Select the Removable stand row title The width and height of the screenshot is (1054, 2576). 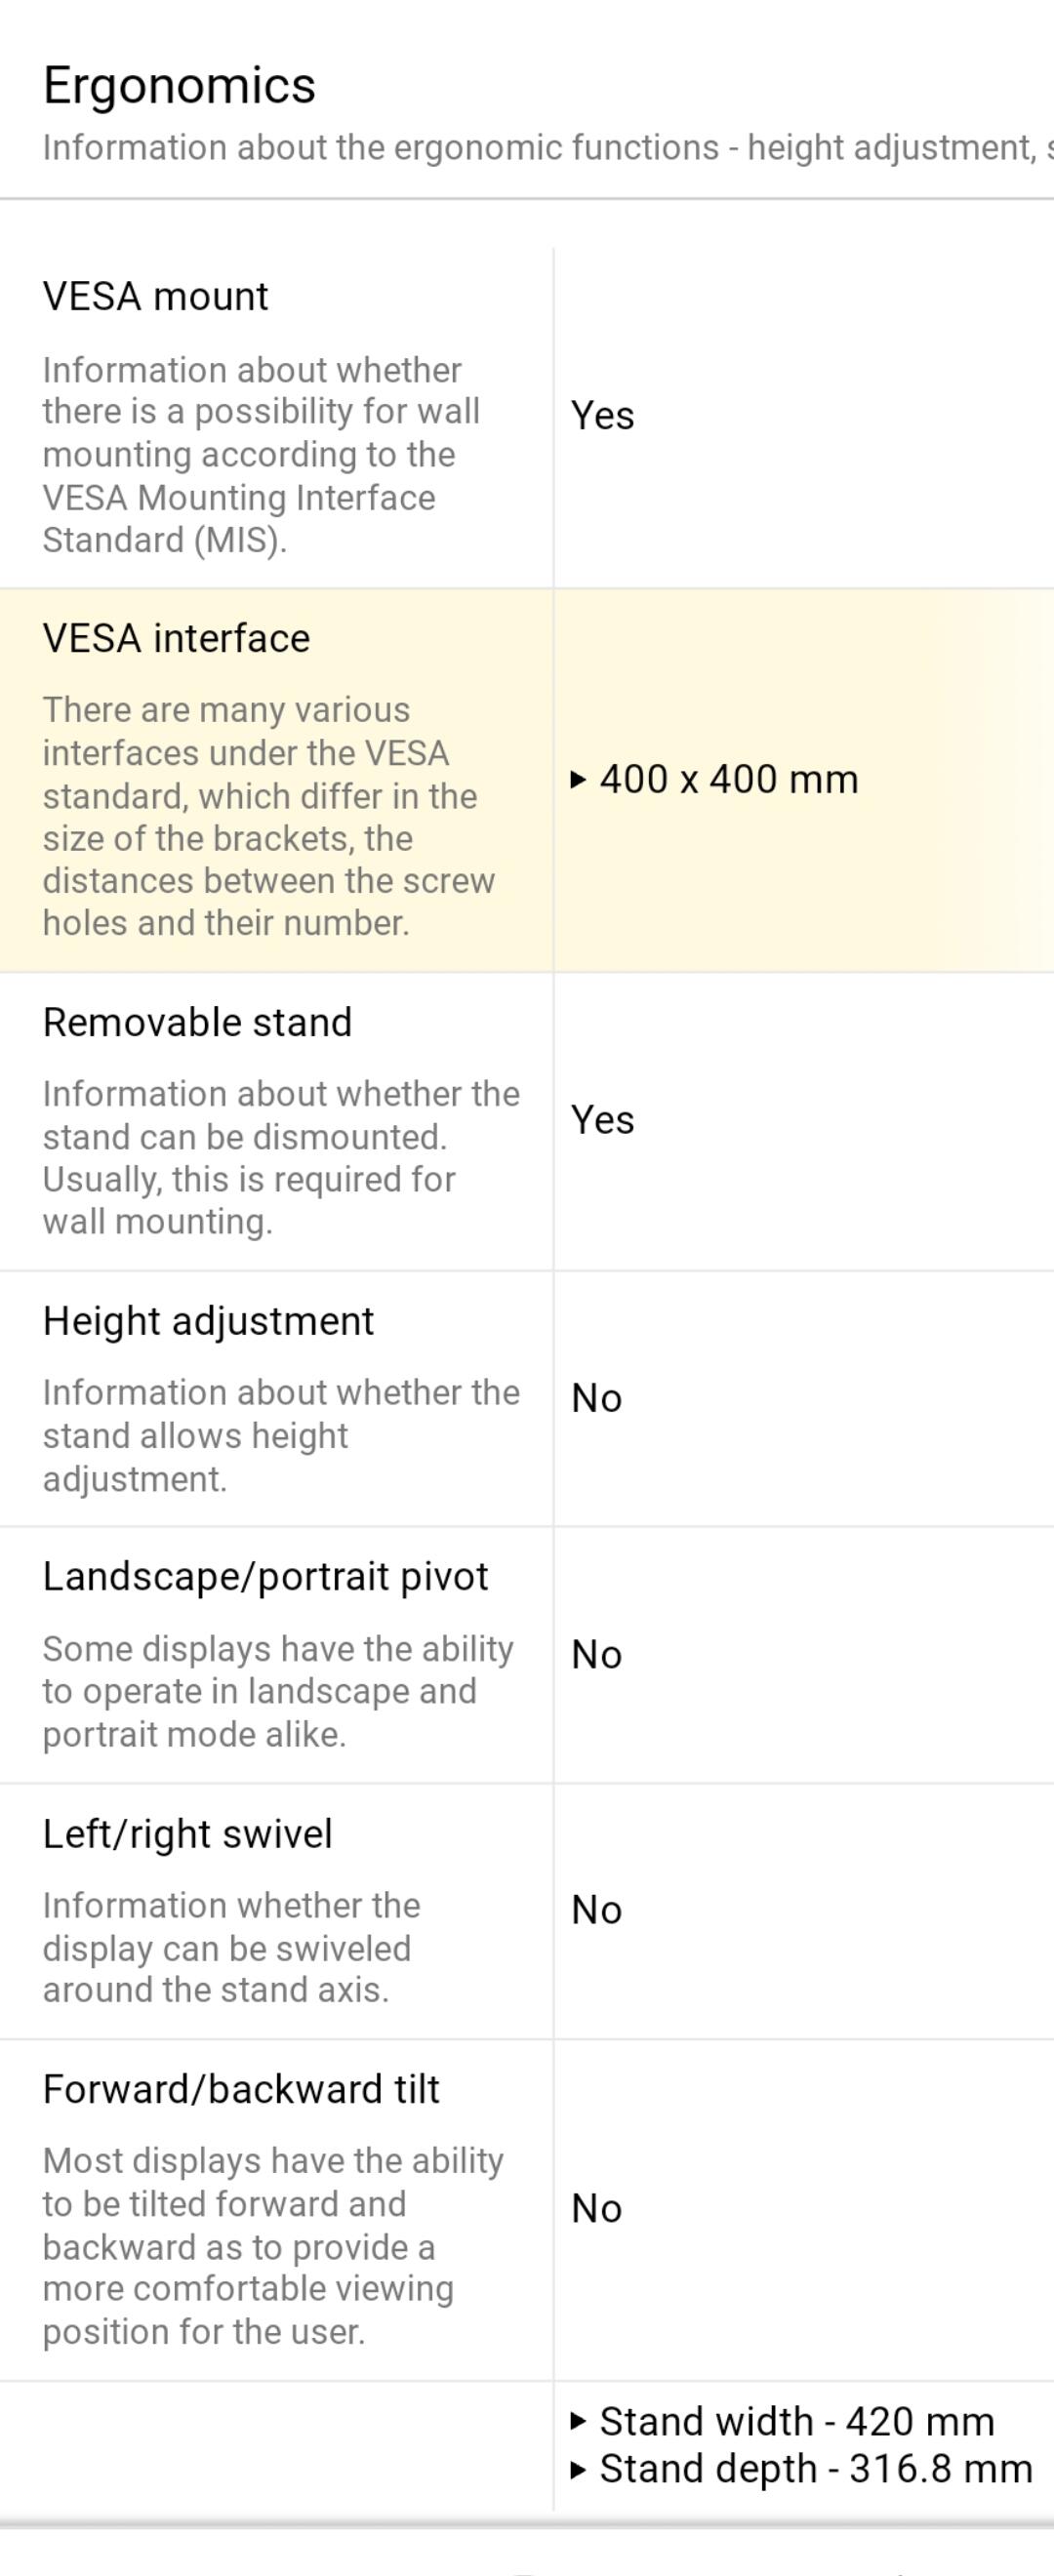(x=197, y=1022)
